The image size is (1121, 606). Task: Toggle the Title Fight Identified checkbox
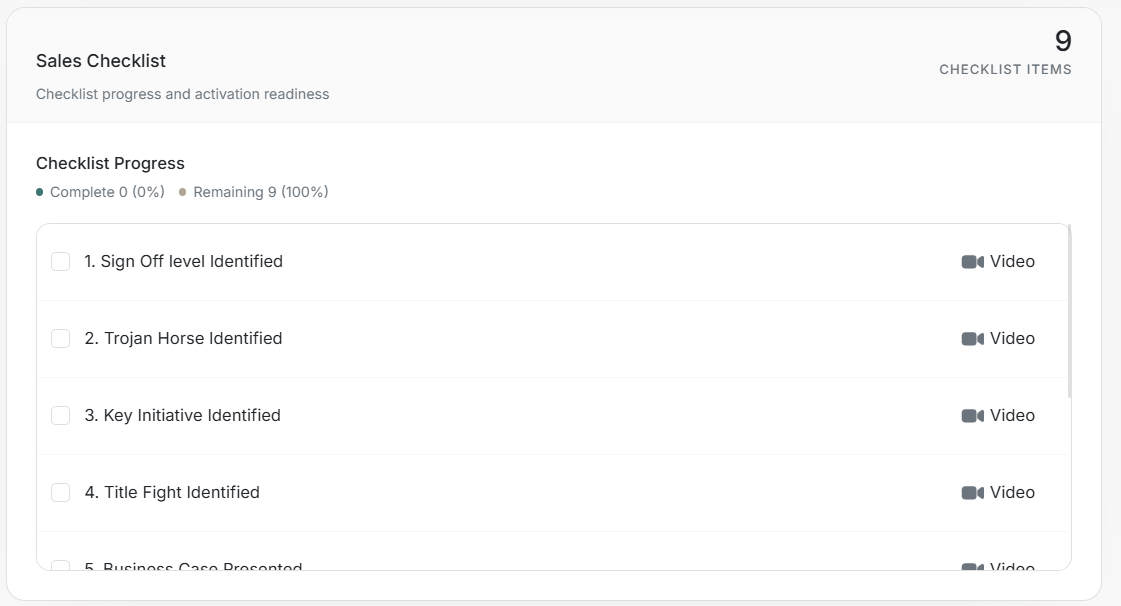61,493
